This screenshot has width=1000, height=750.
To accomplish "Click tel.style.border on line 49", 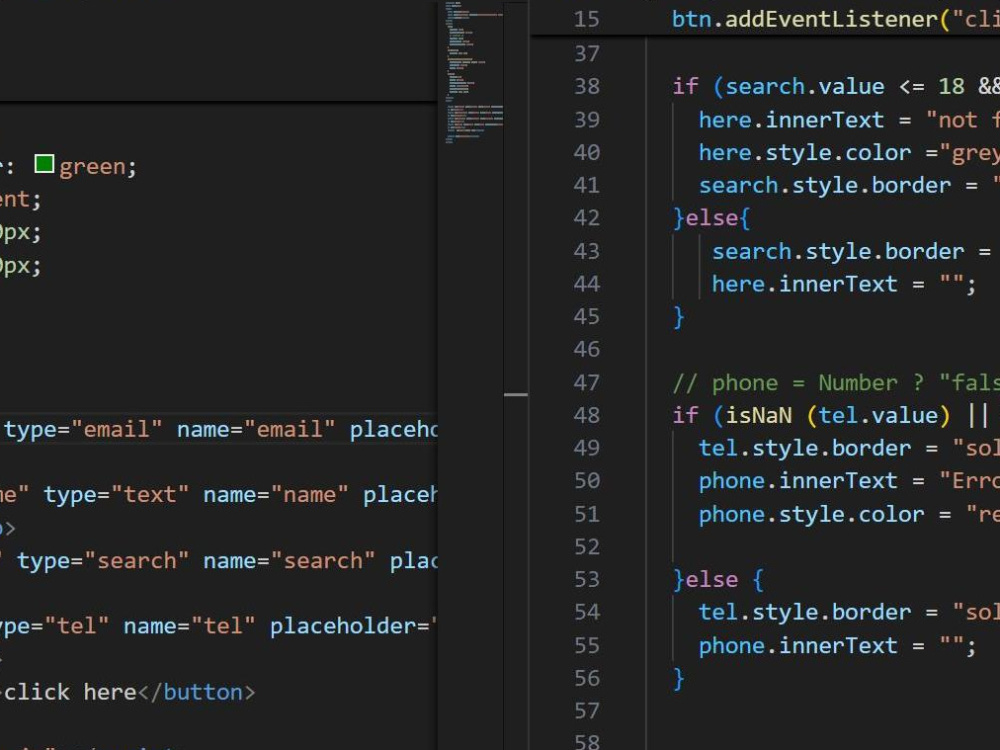I will (805, 448).
